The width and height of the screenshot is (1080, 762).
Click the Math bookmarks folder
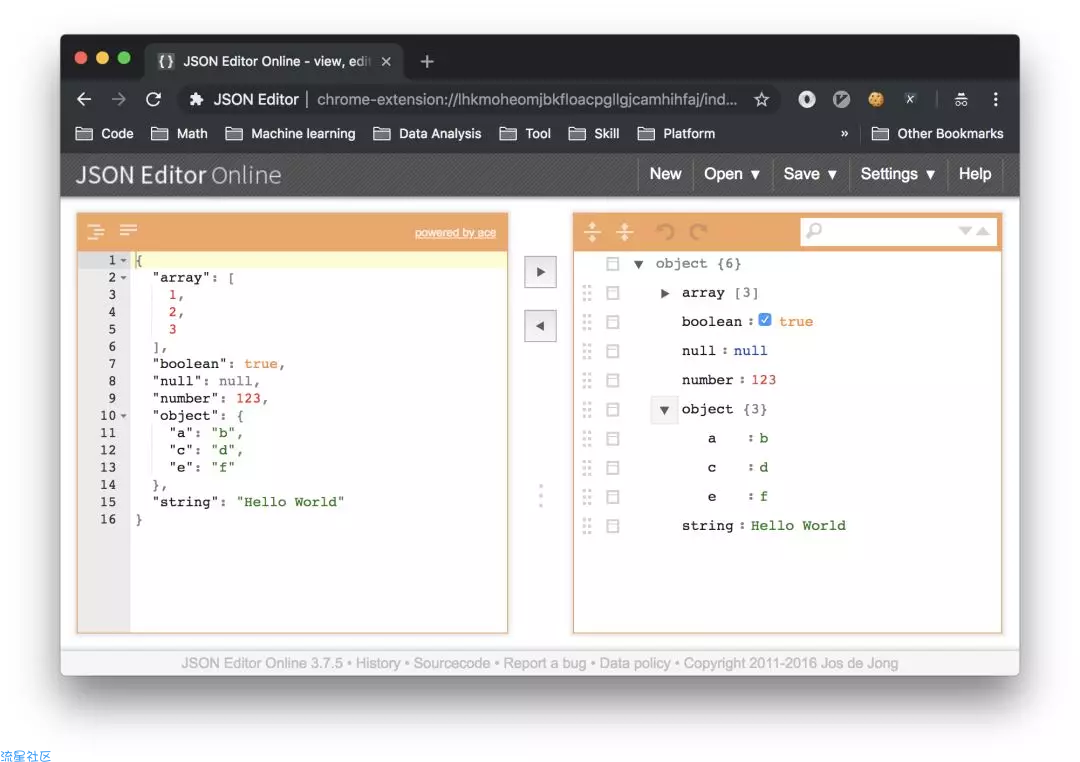click(x=179, y=134)
